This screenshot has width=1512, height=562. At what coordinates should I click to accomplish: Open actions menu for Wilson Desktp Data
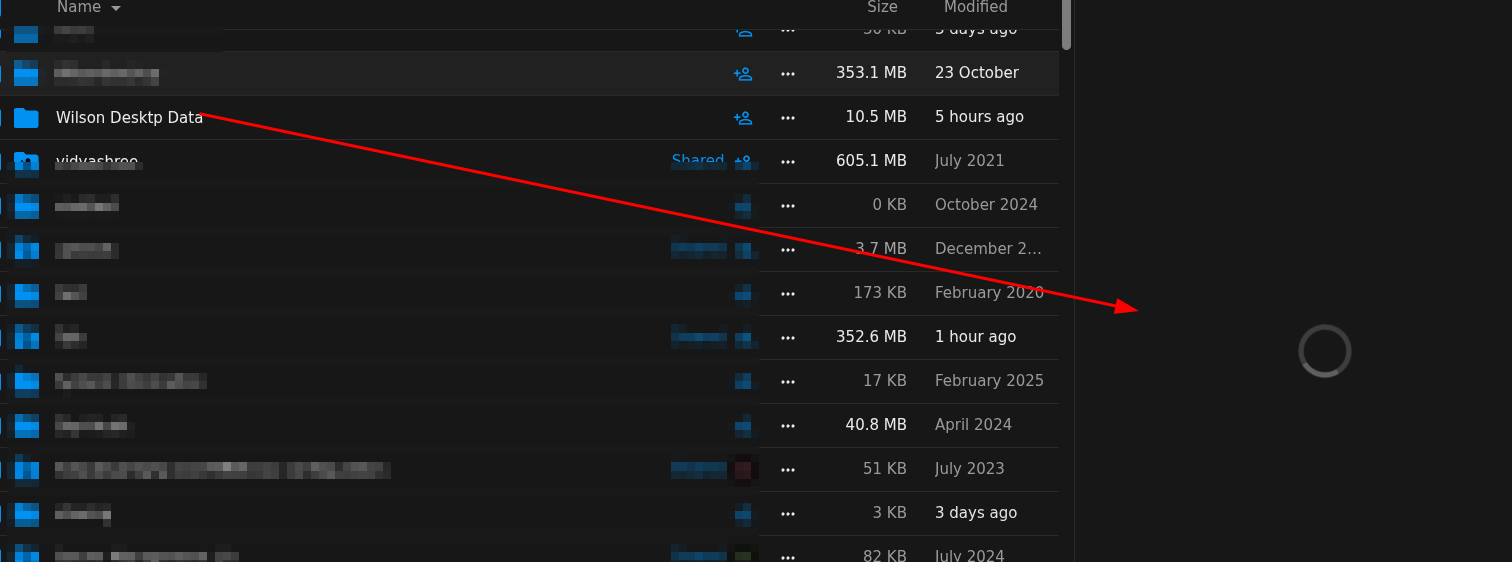click(x=788, y=118)
